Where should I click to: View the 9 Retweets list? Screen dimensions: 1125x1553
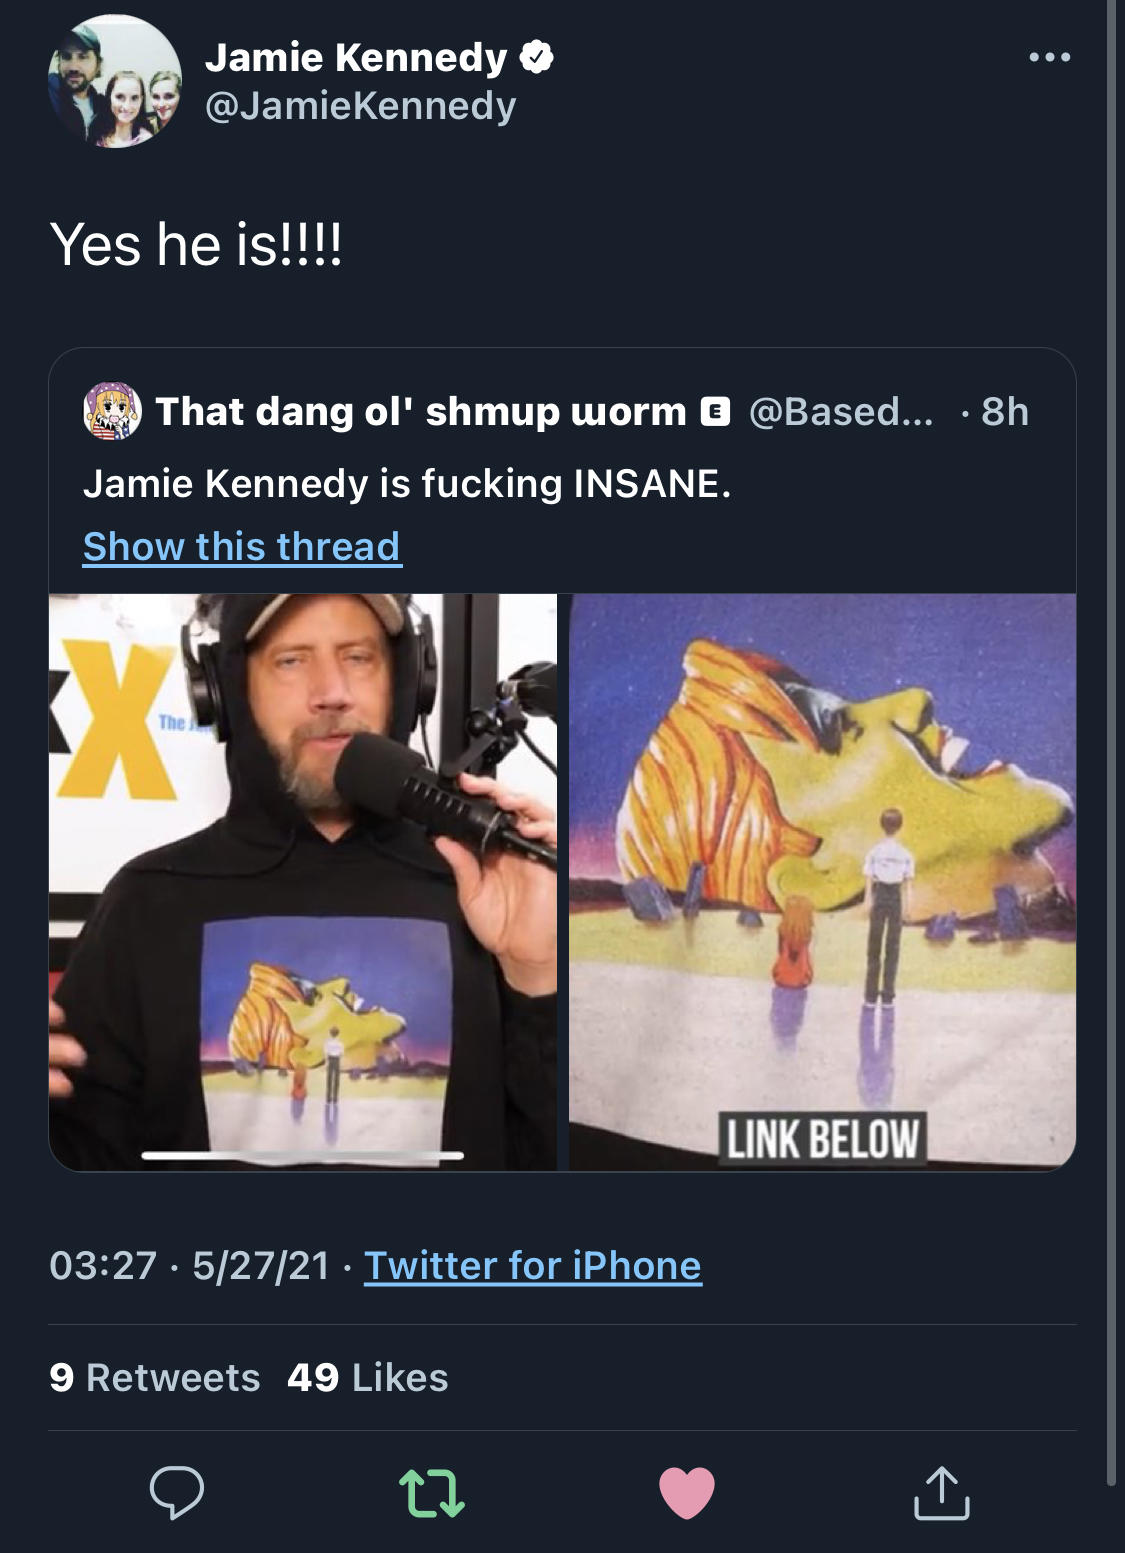tap(155, 1378)
